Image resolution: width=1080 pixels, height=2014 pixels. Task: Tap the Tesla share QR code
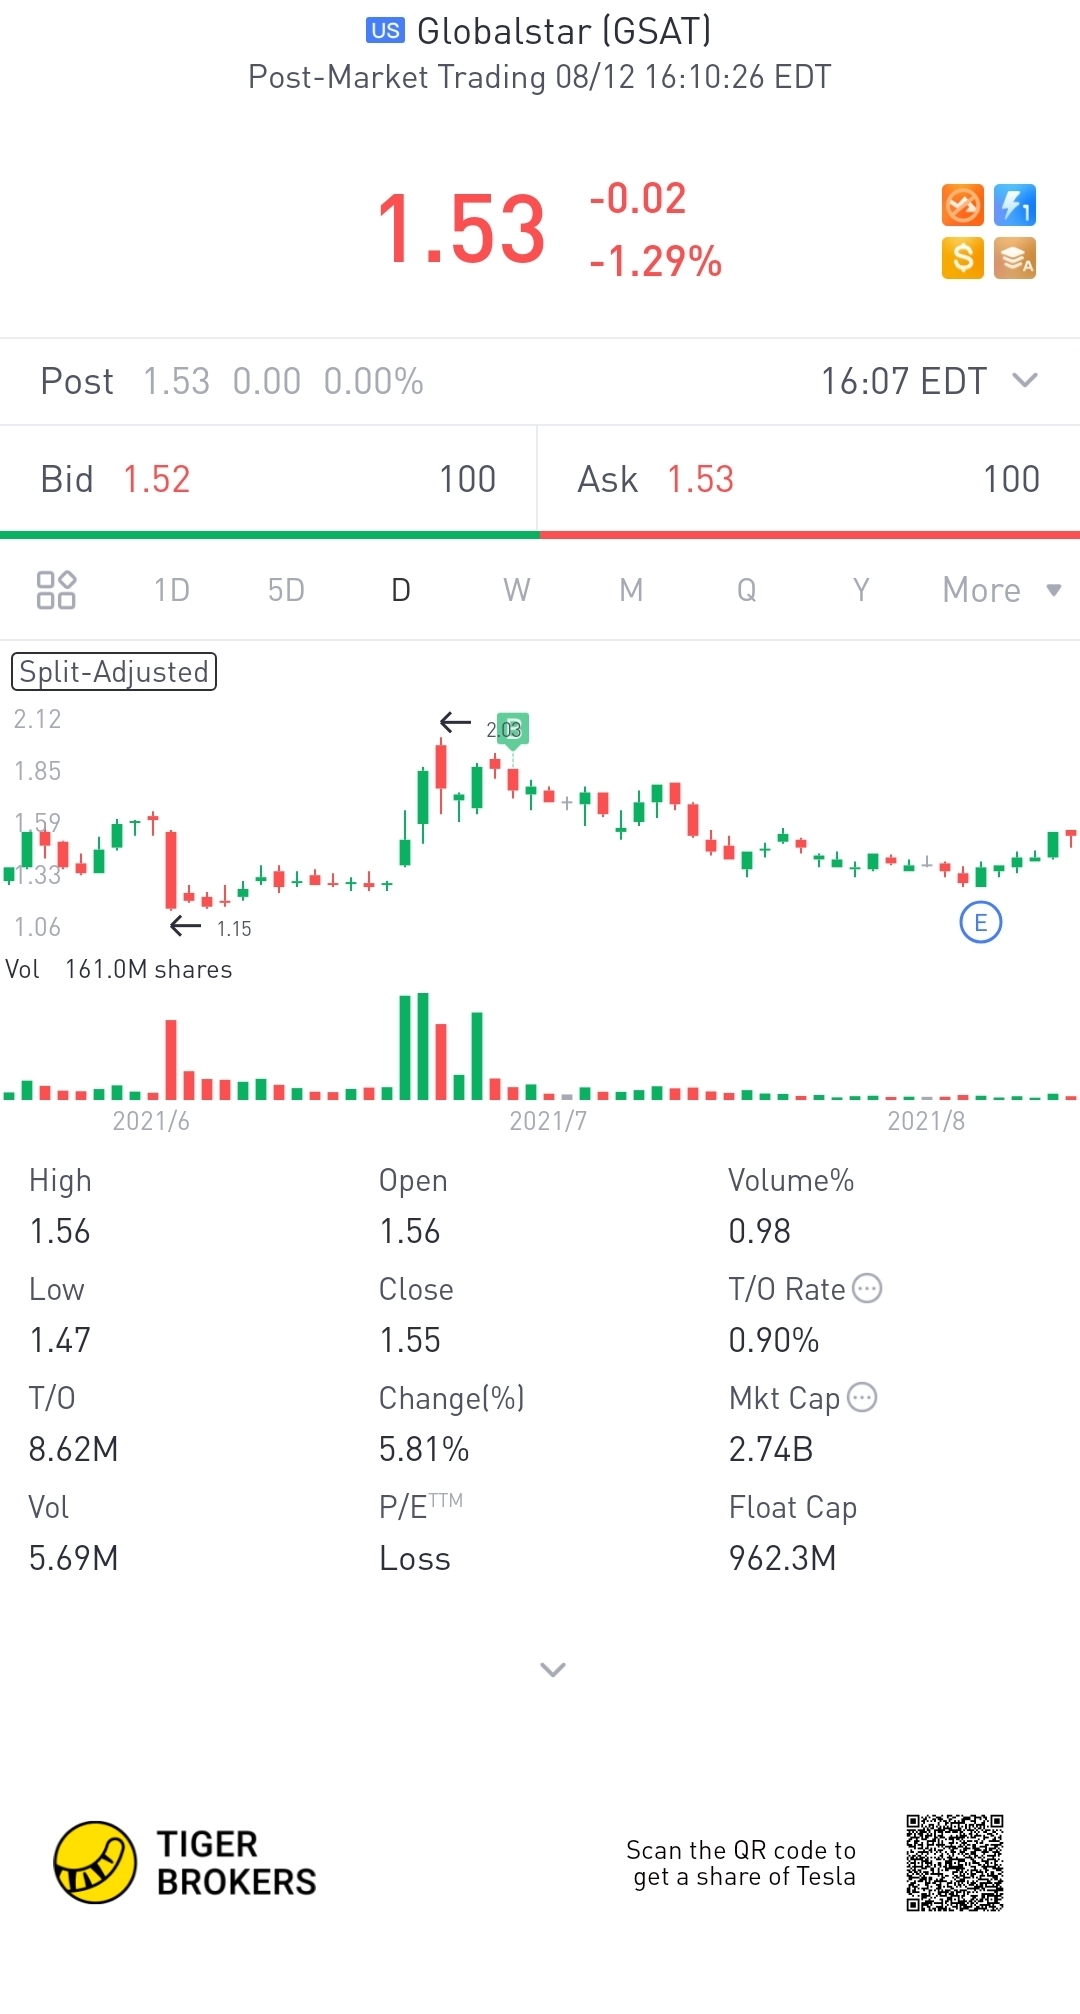955,1863
